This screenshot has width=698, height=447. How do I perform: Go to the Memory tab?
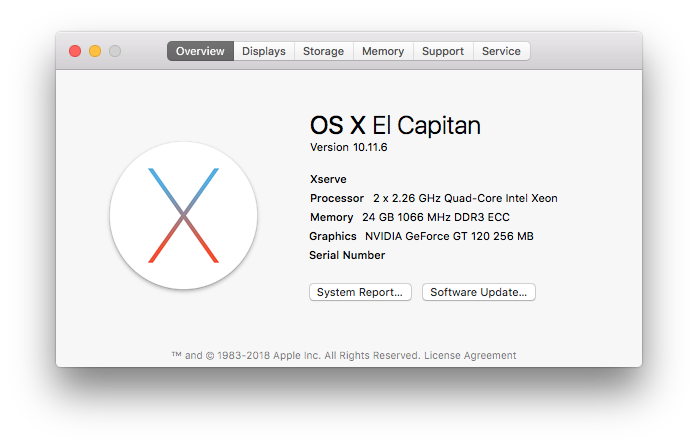point(383,51)
